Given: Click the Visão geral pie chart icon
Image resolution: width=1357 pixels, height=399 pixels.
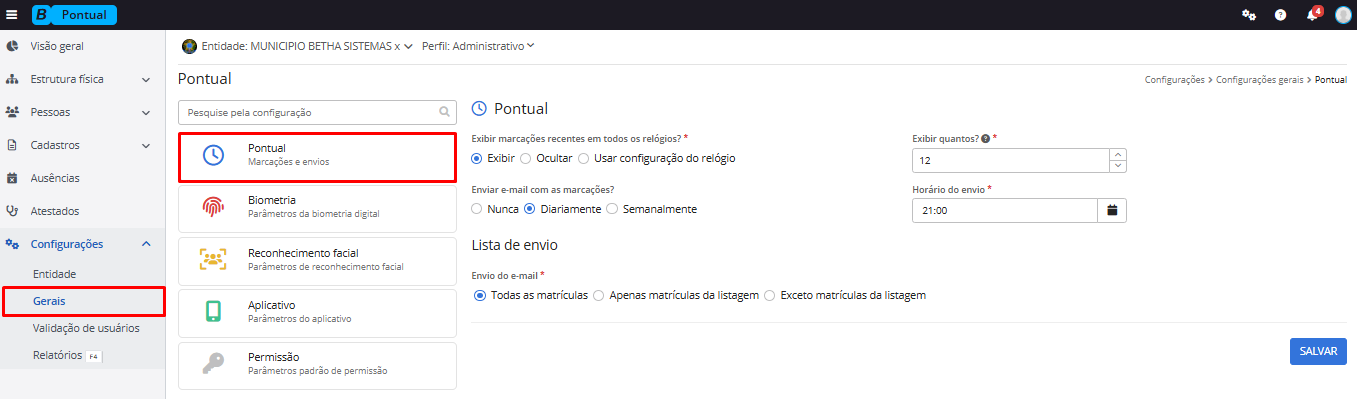Looking at the screenshot, I should pyautogui.click(x=13, y=46).
